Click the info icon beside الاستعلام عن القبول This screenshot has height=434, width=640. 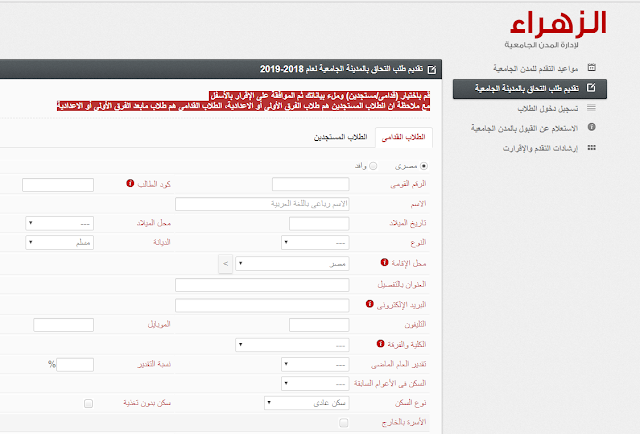coord(591,127)
